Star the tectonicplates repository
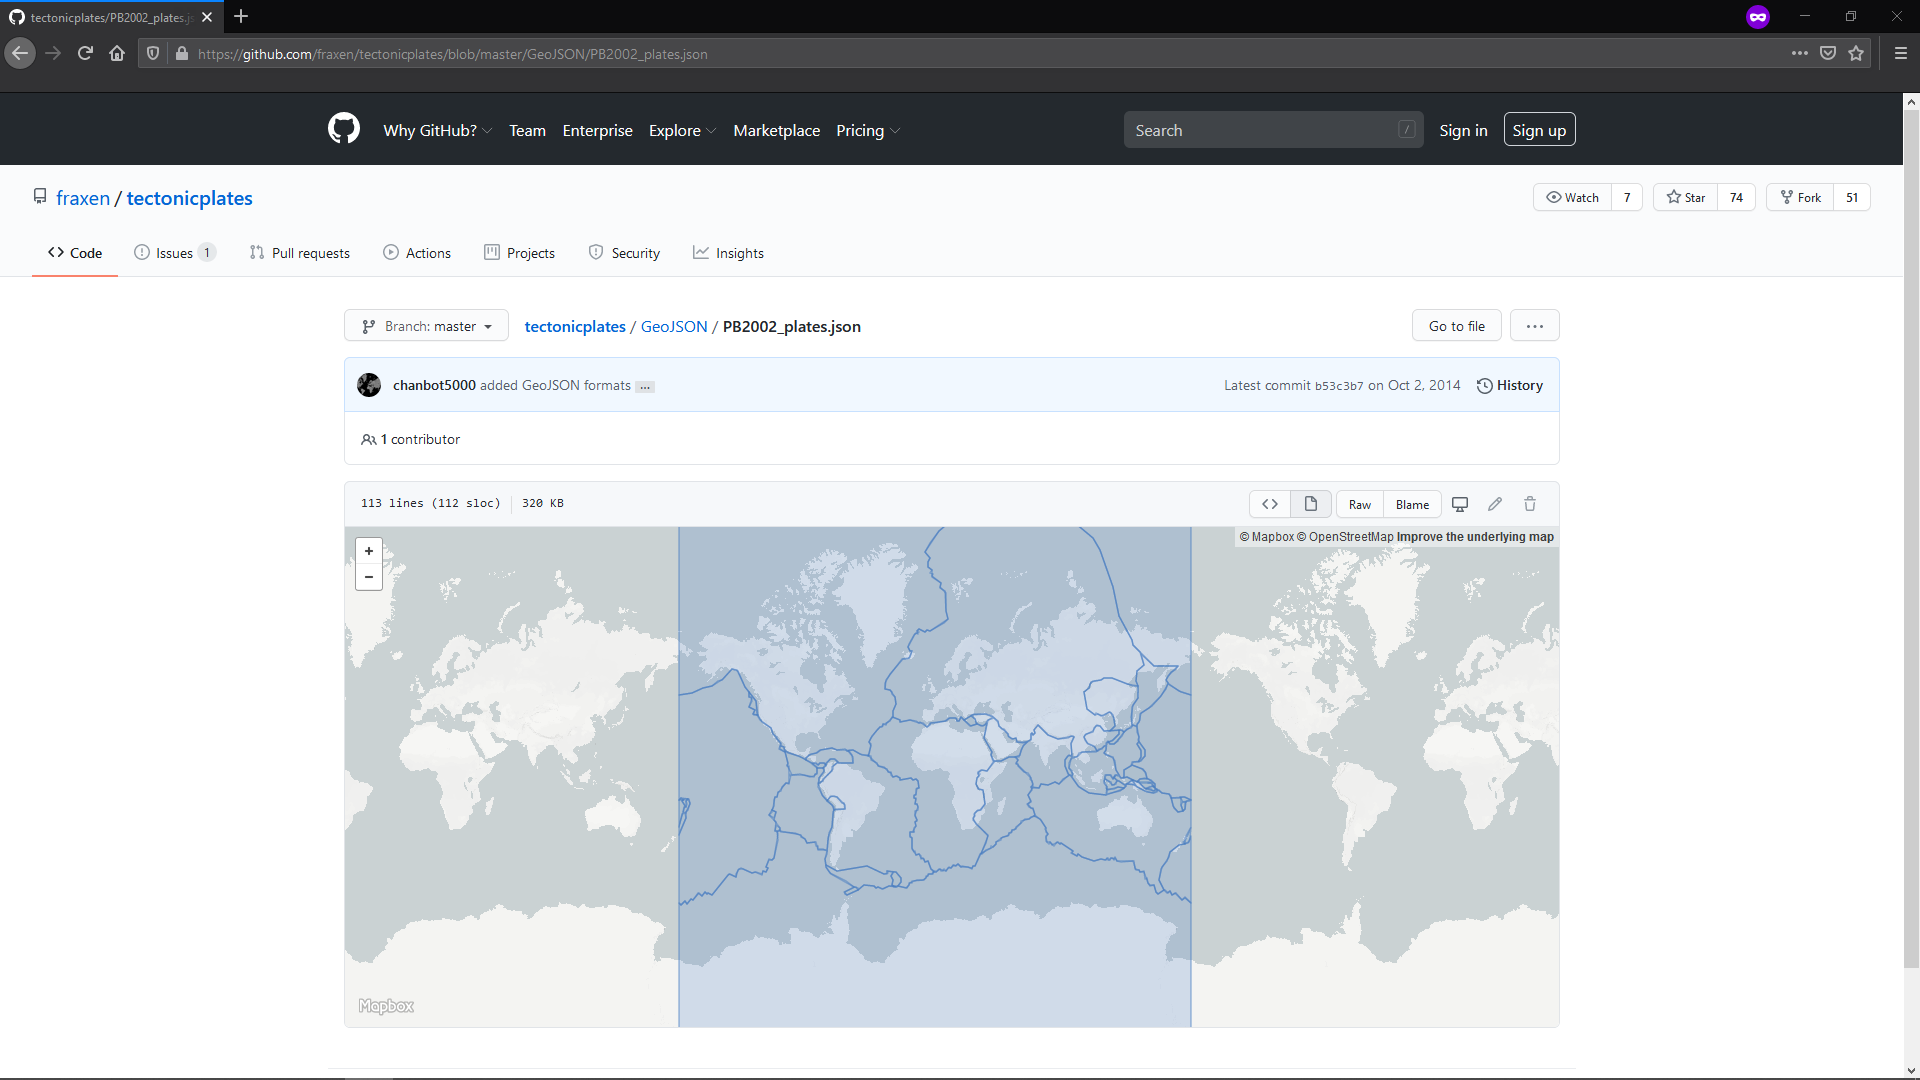 (x=1686, y=197)
